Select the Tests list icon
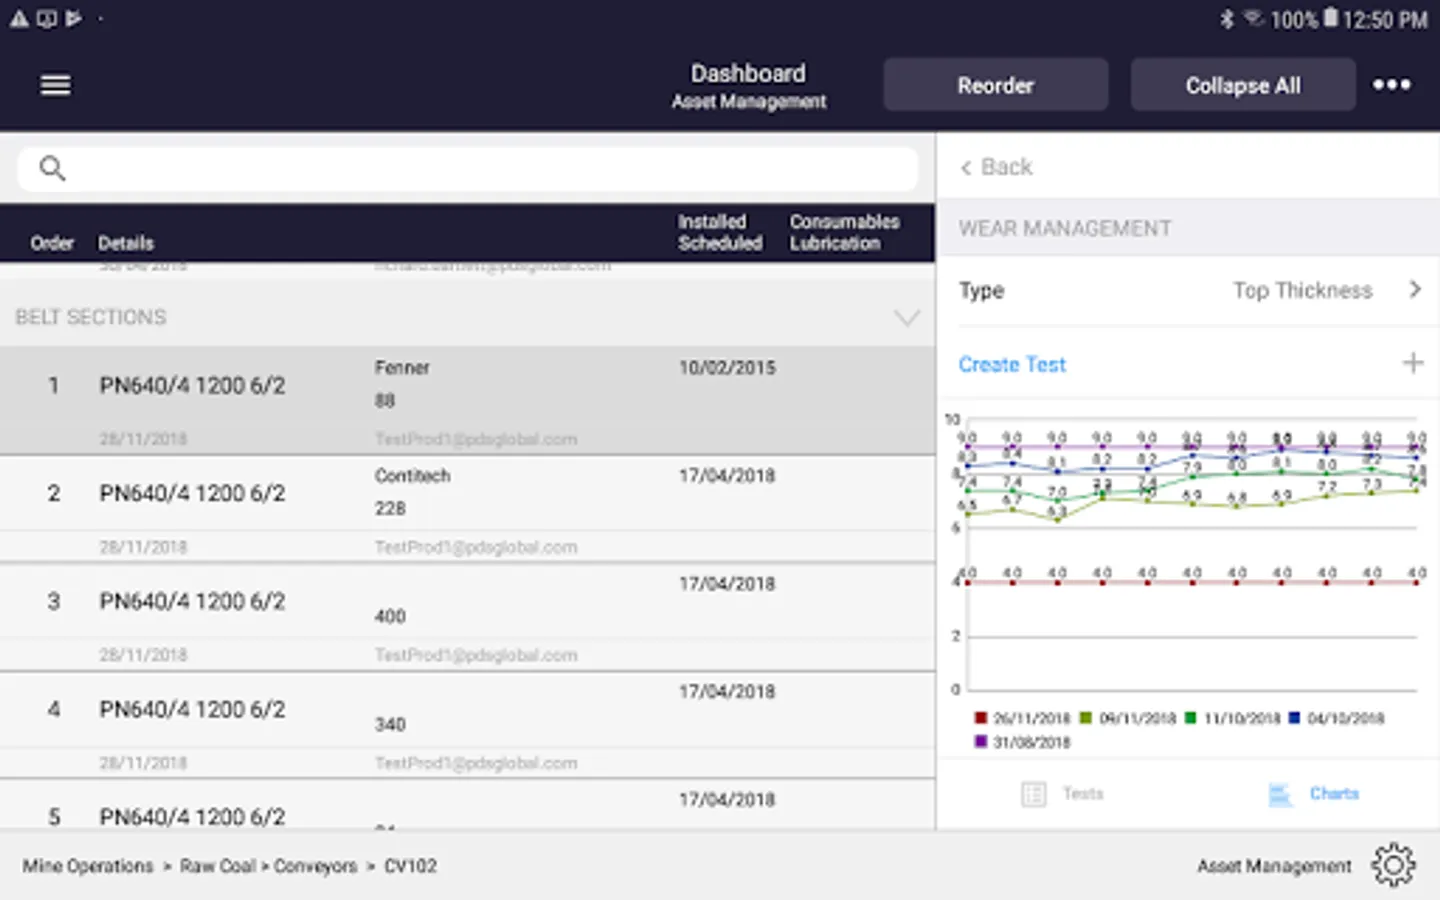The width and height of the screenshot is (1440, 900). [1033, 794]
